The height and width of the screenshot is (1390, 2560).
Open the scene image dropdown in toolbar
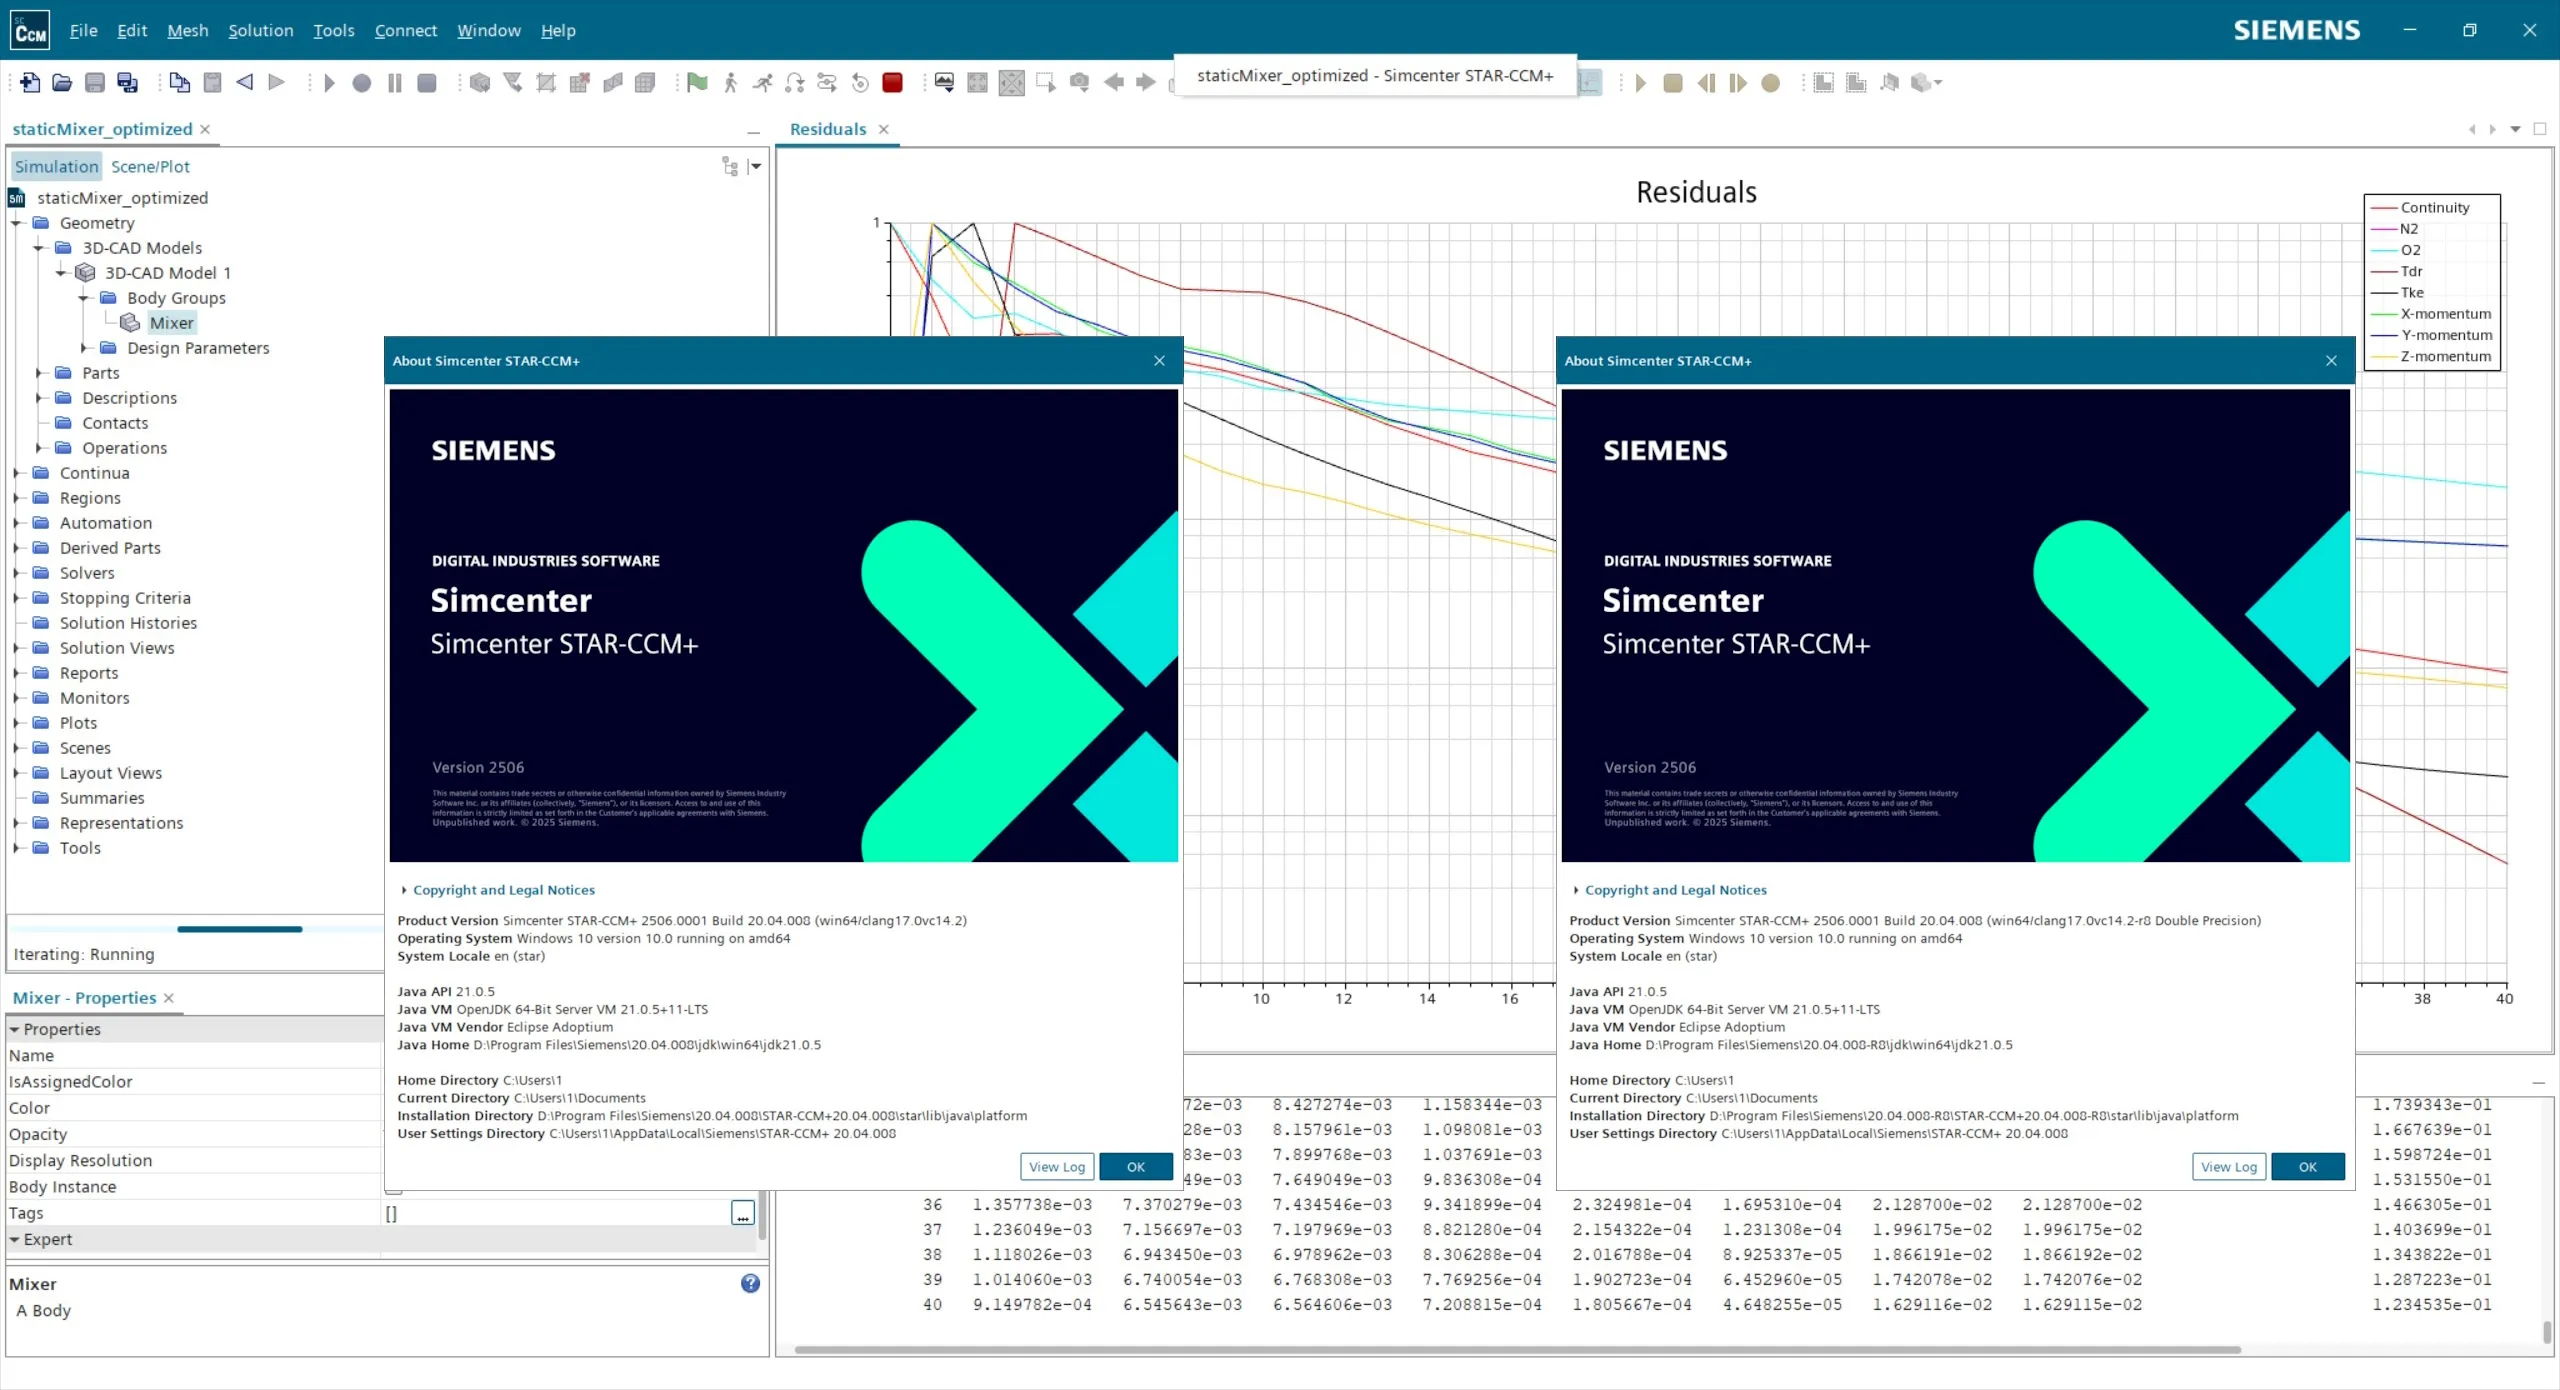(944, 83)
